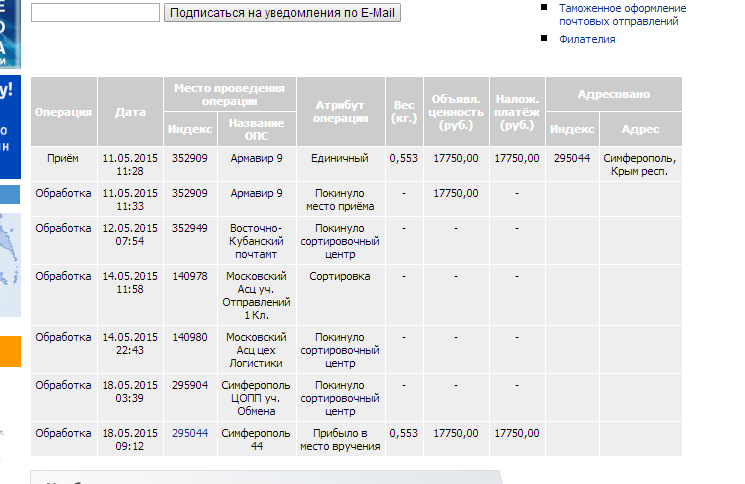Open the map image on the left edge
The width and height of the screenshot is (745, 484).
[x=10, y=260]
